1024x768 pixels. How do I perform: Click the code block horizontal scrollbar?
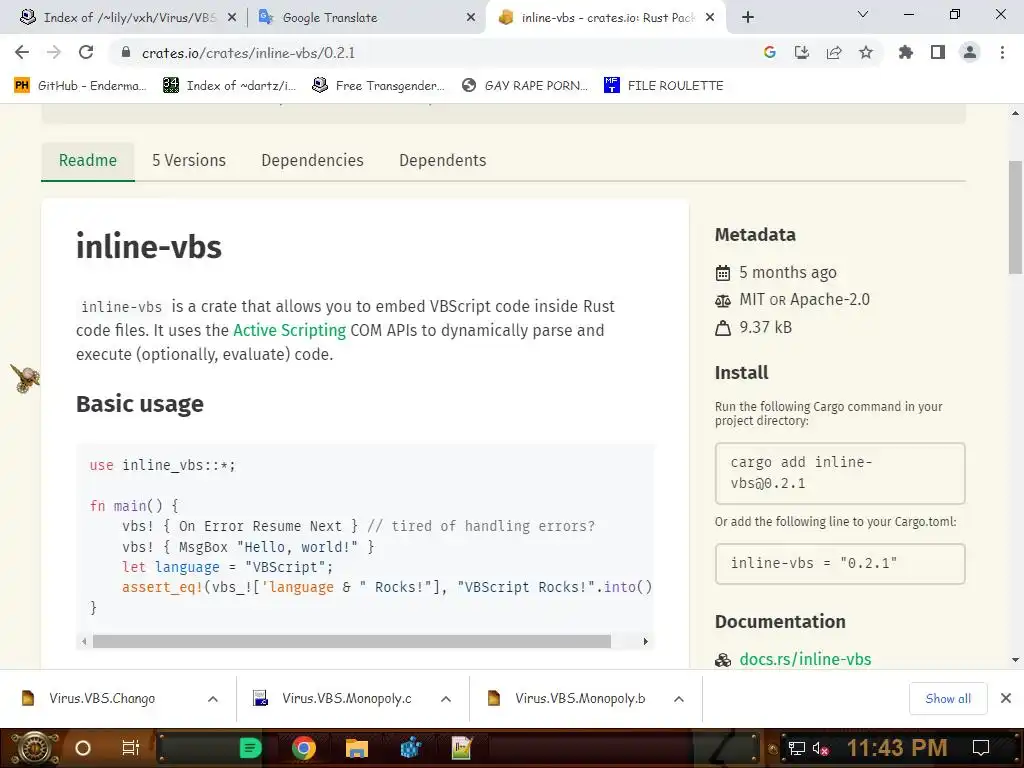pos(351,641)
